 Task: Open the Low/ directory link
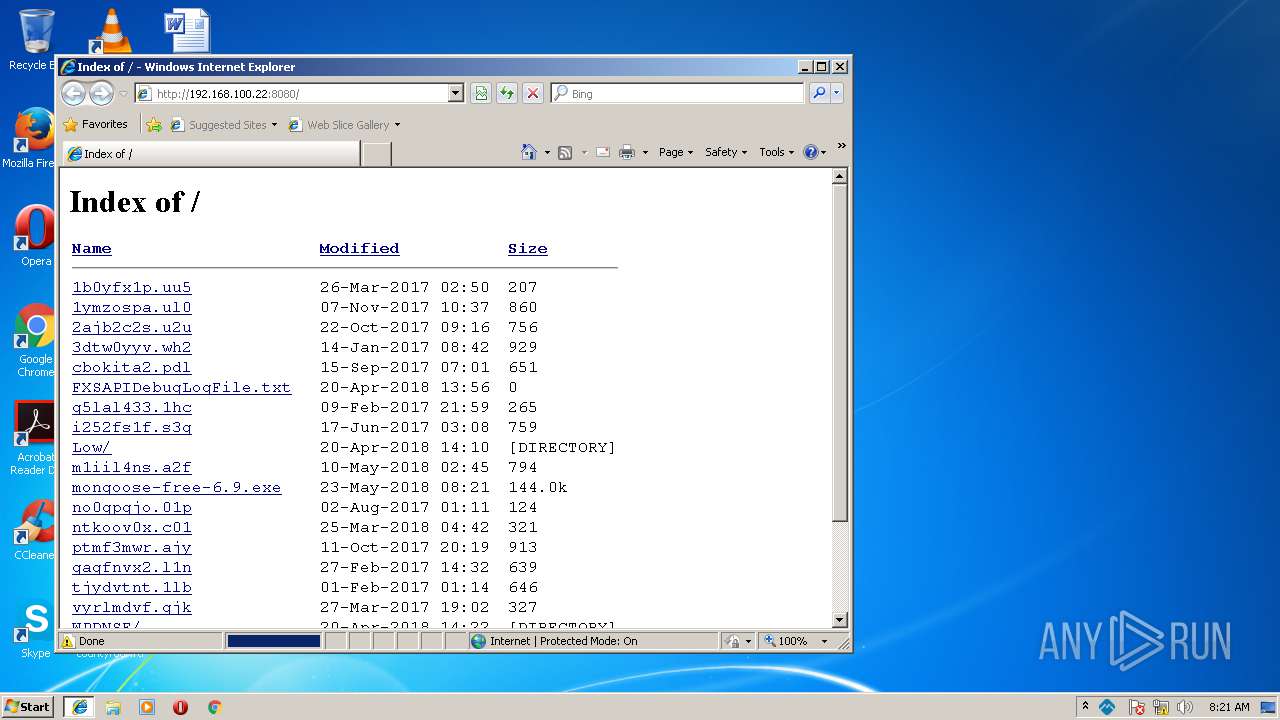click(91, 448)
